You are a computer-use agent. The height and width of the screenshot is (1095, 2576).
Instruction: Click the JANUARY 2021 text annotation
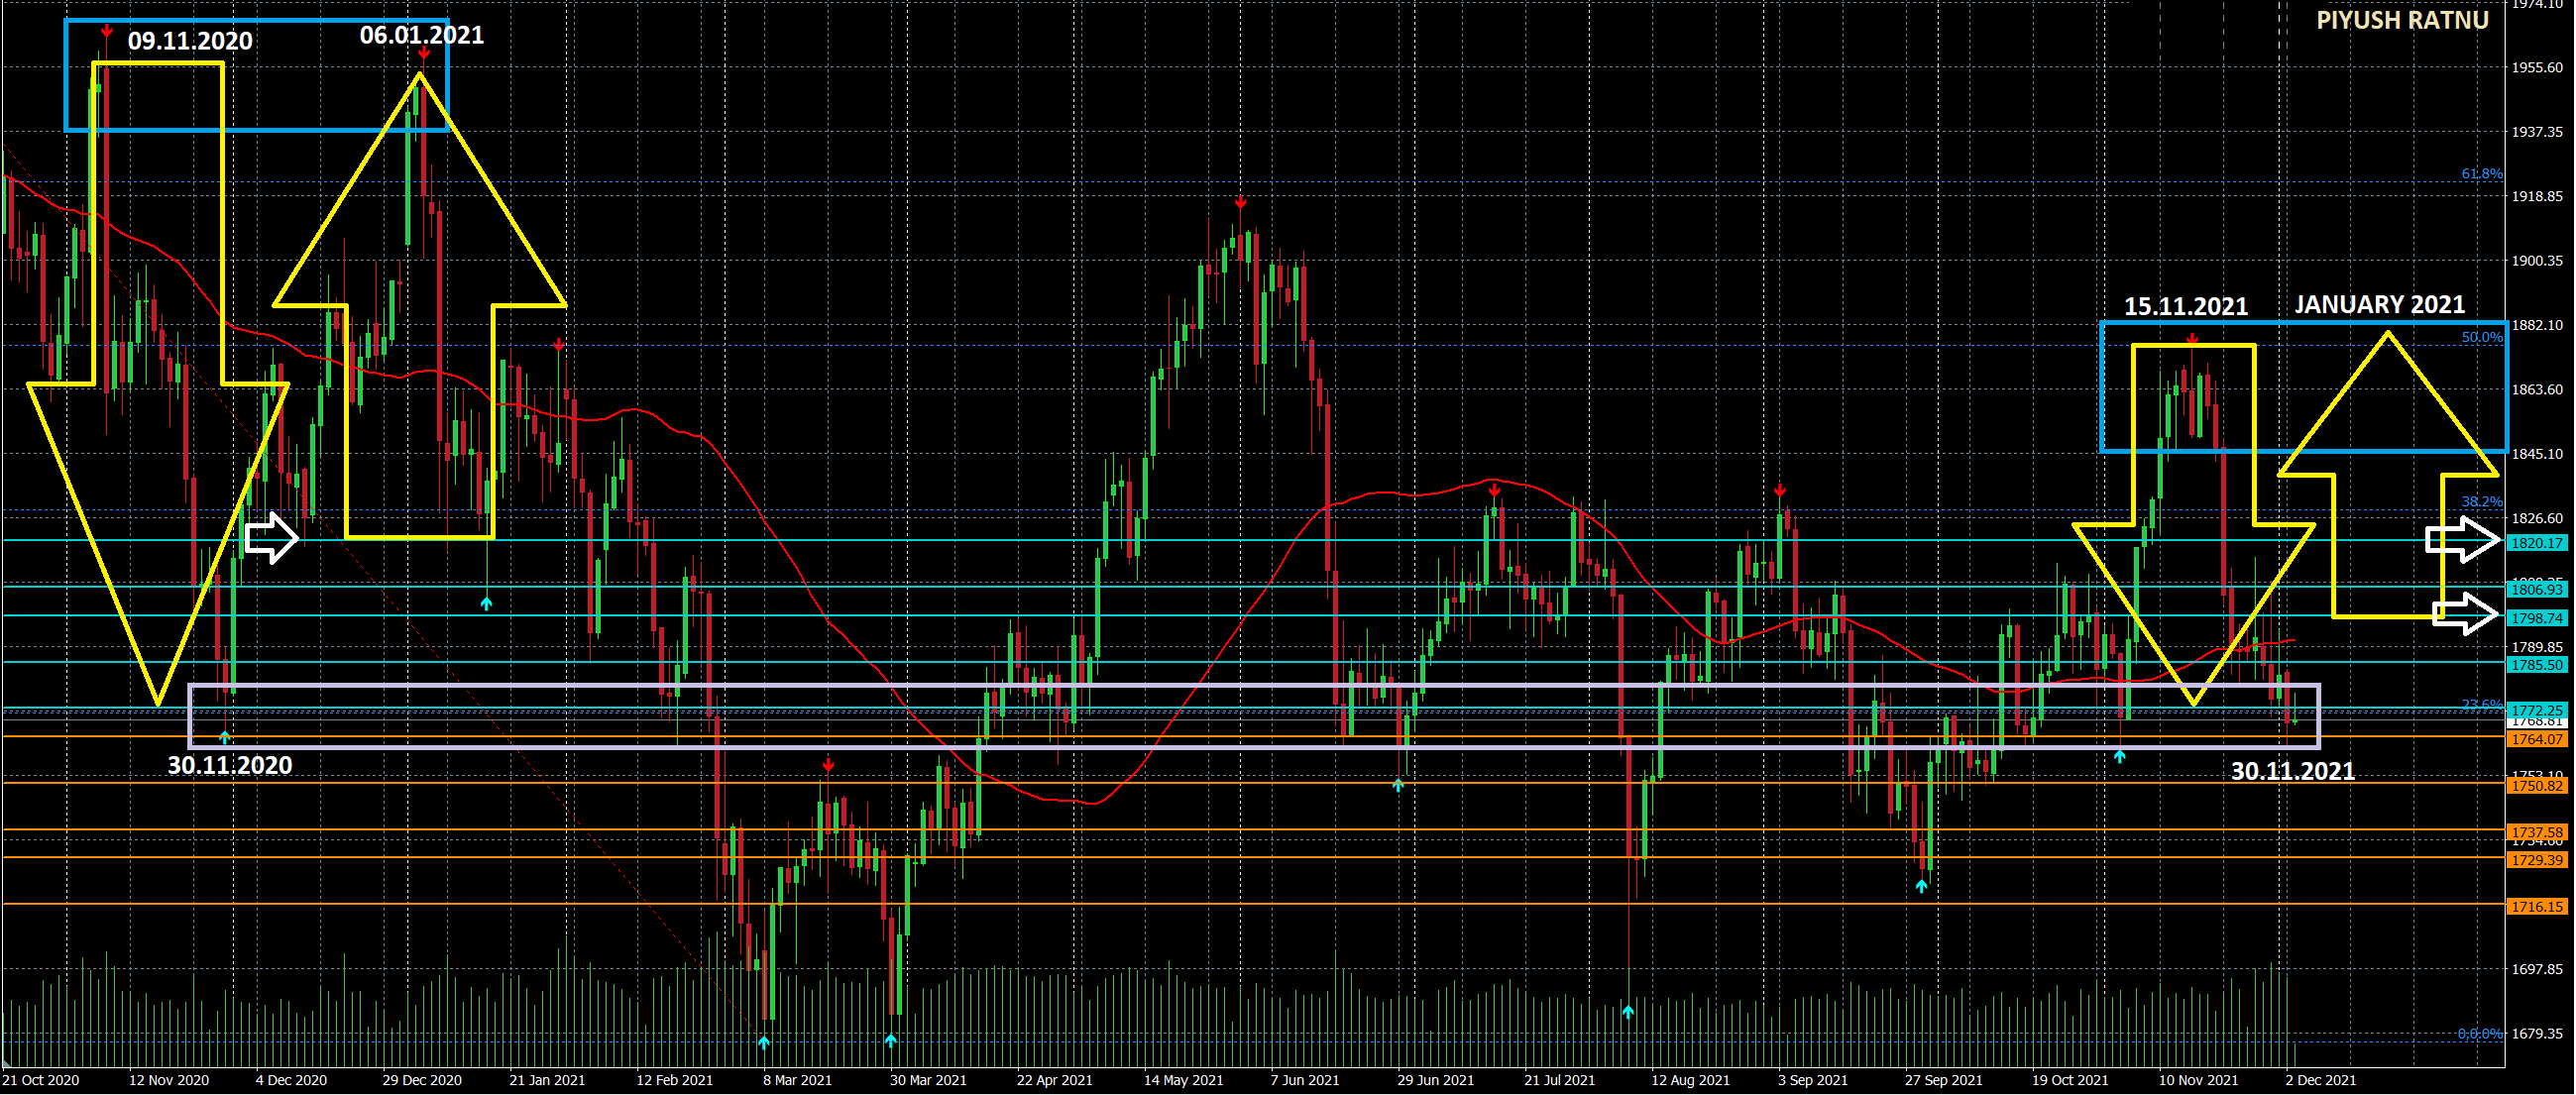click(2379, 305)
